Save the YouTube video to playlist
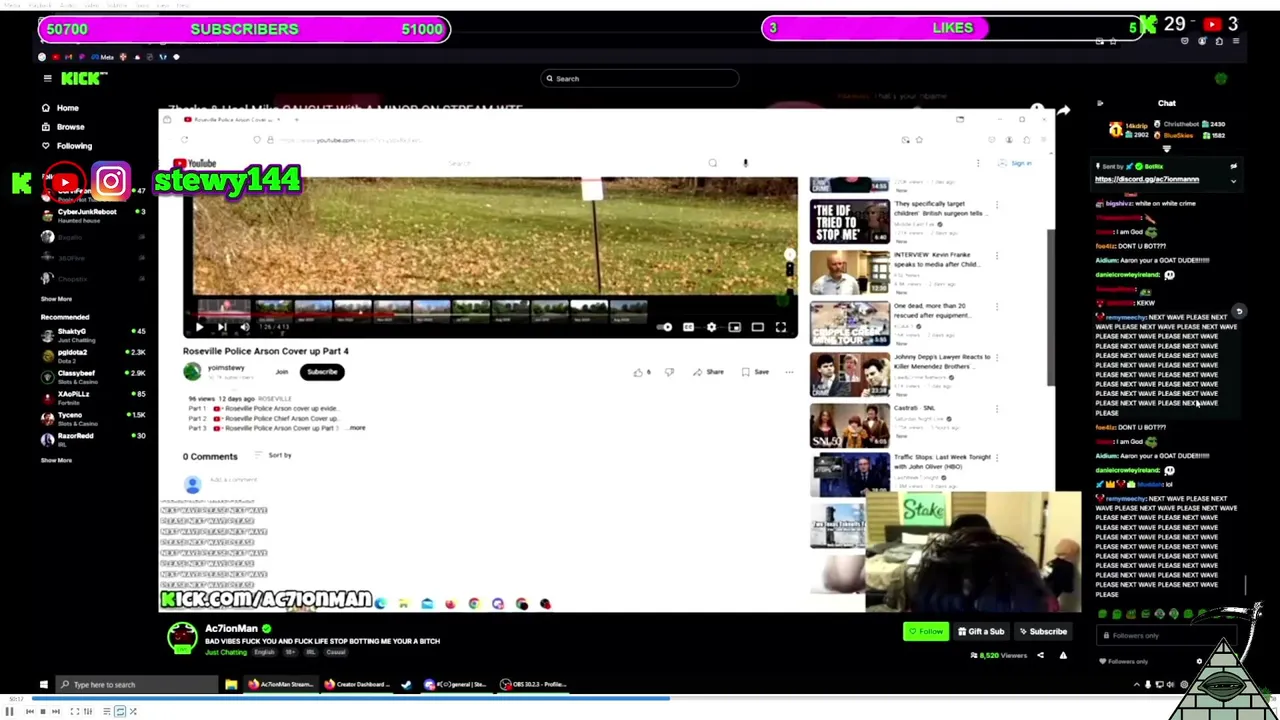1280x720 pixels. pos(755,372)
